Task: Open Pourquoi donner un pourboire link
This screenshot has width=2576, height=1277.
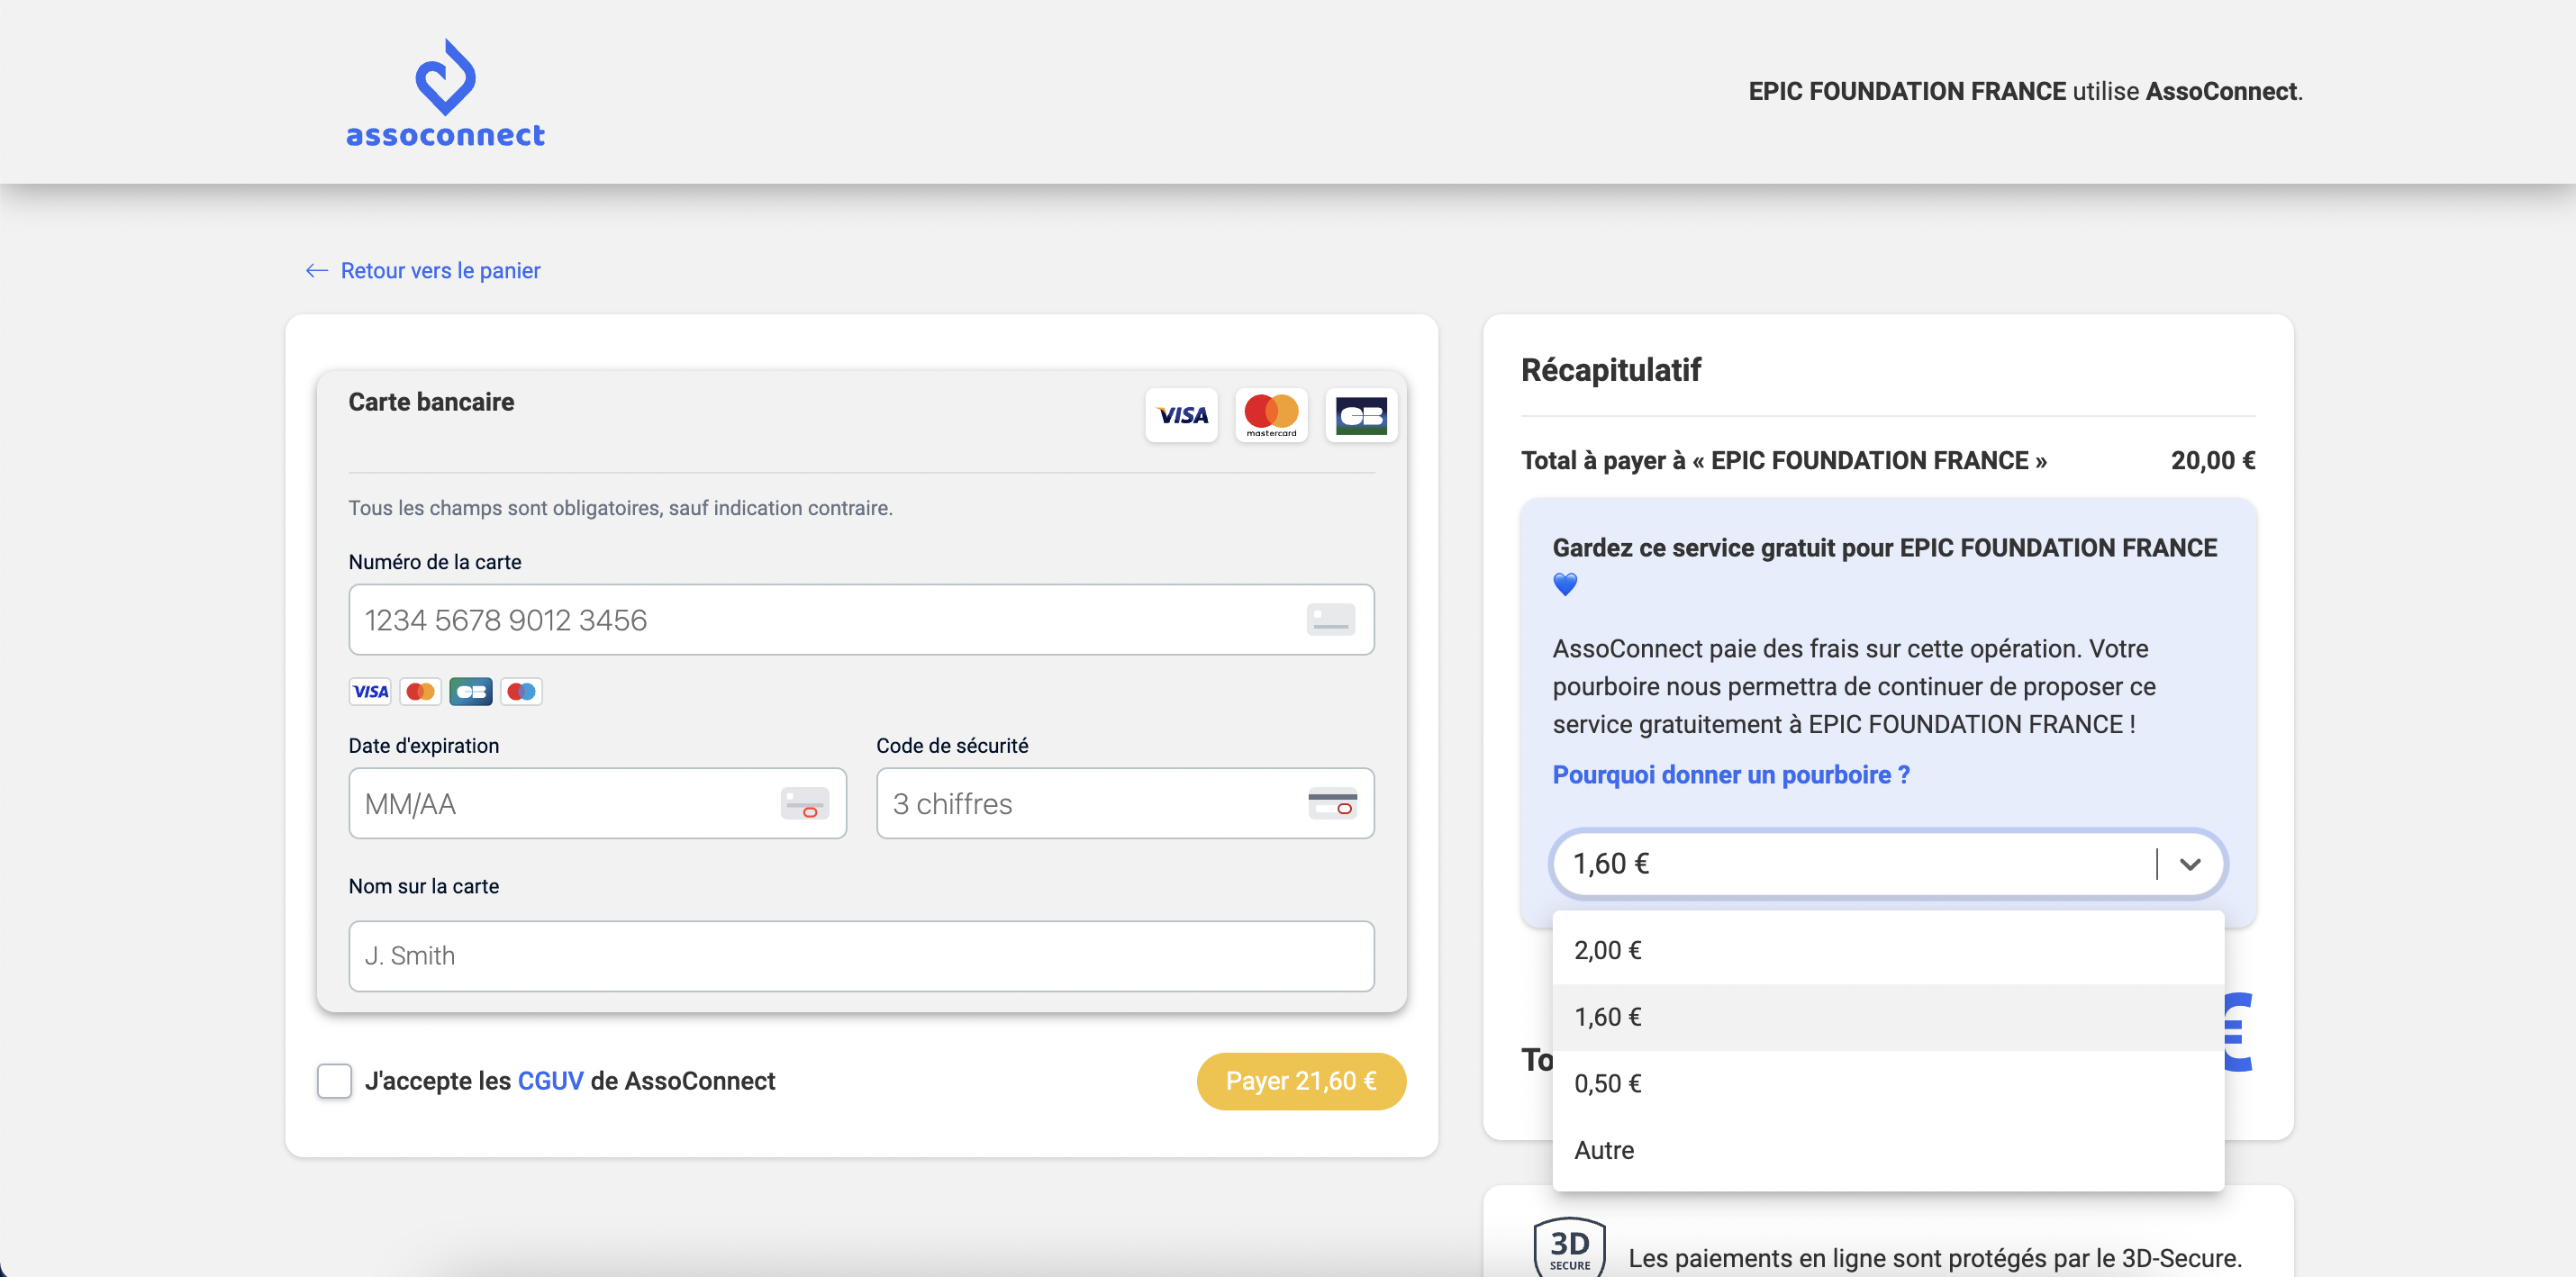Action: [x=1730, y=775]
